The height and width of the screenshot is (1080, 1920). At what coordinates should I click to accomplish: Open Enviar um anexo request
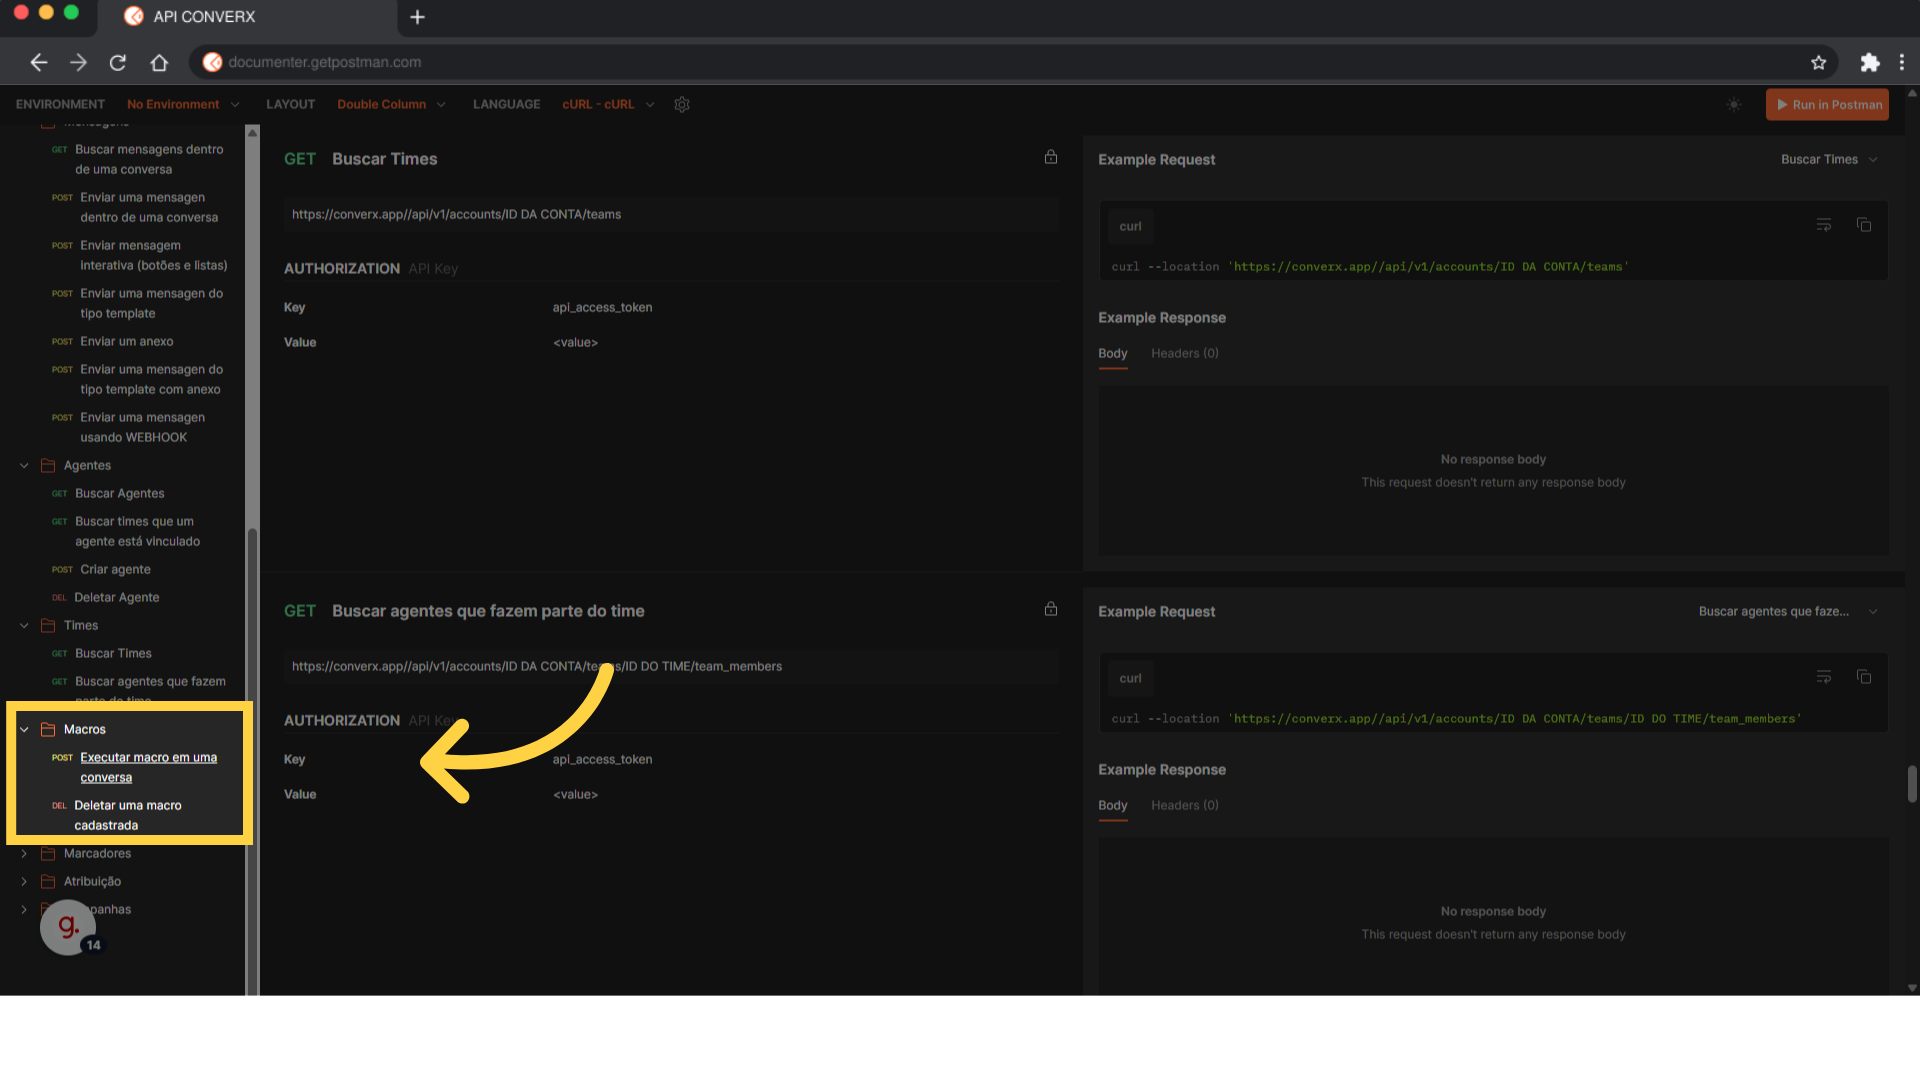[x=126, y=341]
